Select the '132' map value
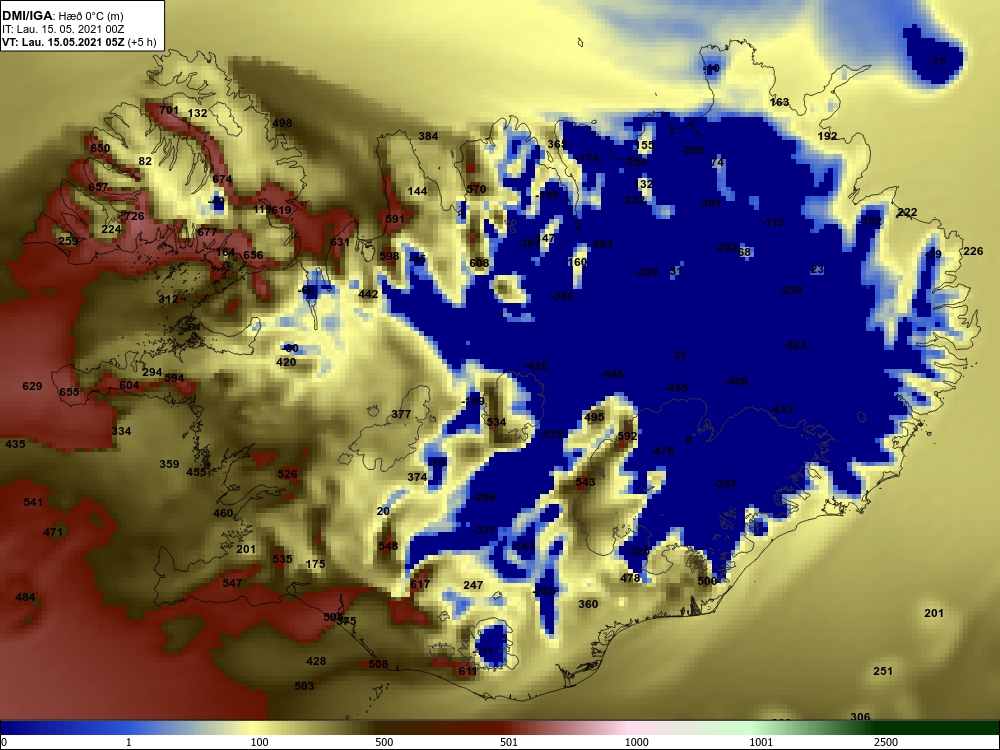Viewport: 1000px width, 750px height. [198, 113]
